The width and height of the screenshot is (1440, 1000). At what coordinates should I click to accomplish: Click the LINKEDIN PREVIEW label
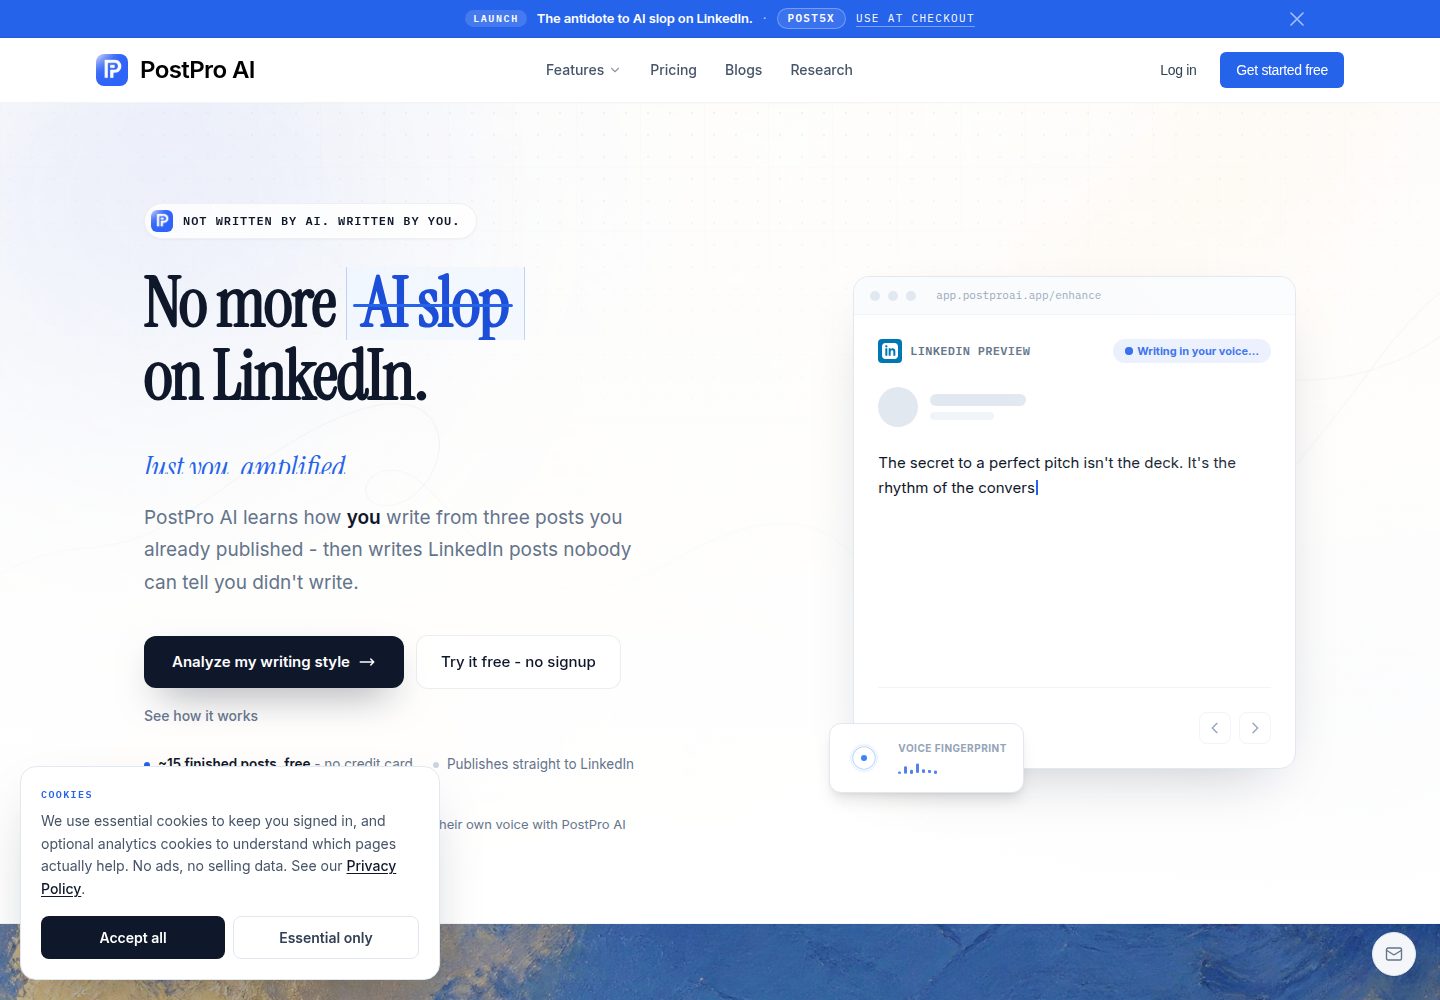tap(970, 351)
